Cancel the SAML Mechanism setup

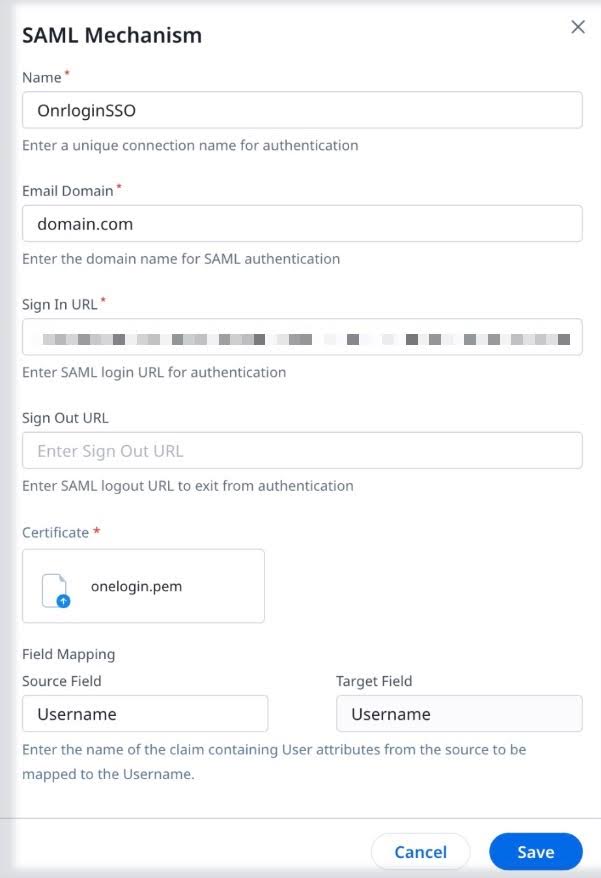click(x=420, y=851)
